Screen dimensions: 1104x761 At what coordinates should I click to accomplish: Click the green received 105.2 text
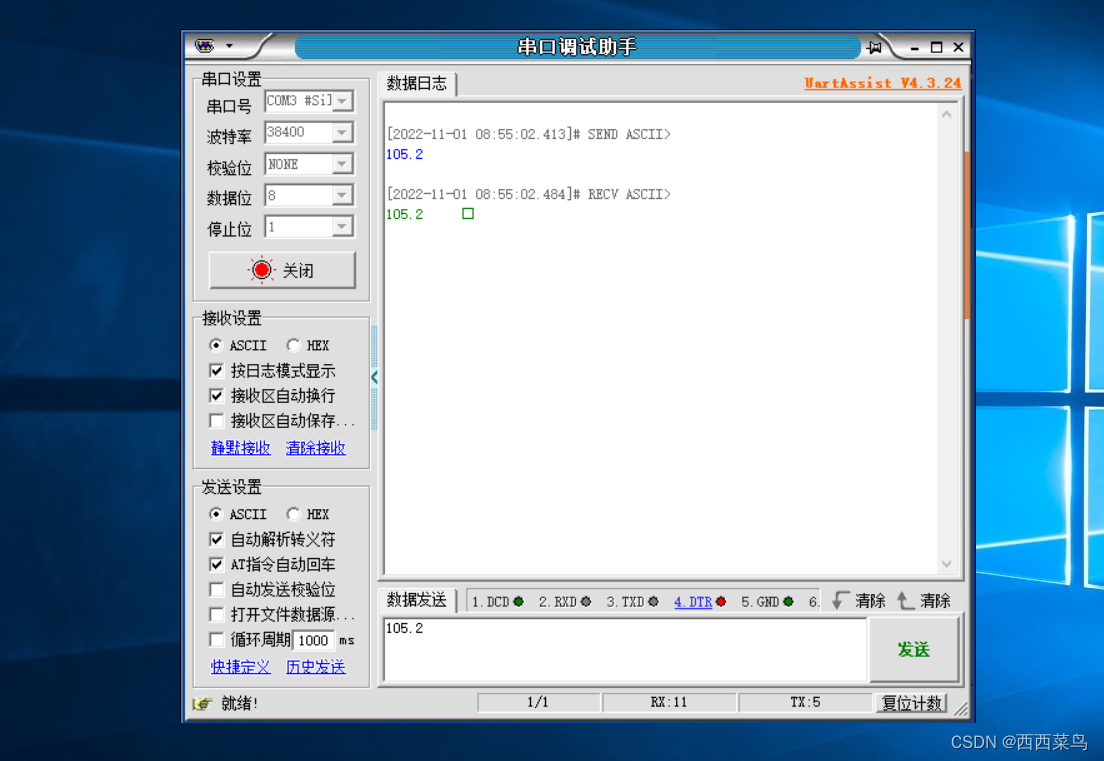click(405, 215)
